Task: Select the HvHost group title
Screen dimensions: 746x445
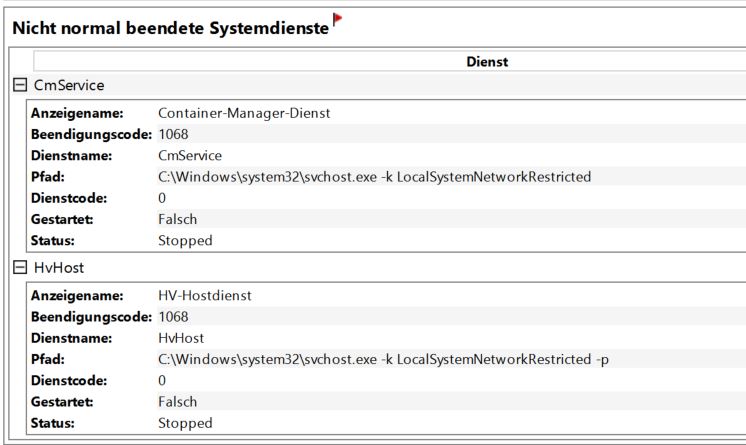Action: [59, 267]
